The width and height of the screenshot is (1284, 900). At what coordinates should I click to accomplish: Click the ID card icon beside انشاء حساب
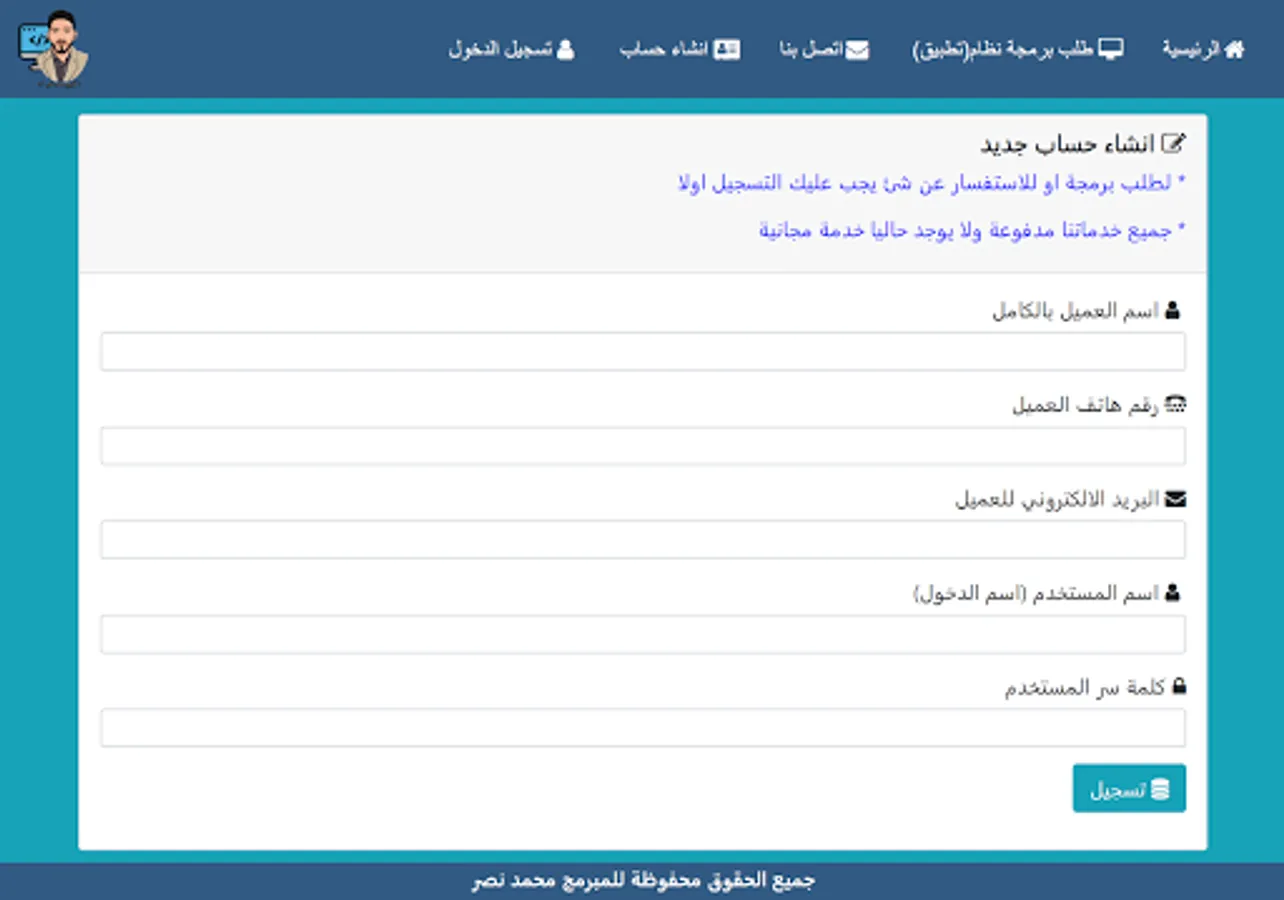click(x=727, y=50)
